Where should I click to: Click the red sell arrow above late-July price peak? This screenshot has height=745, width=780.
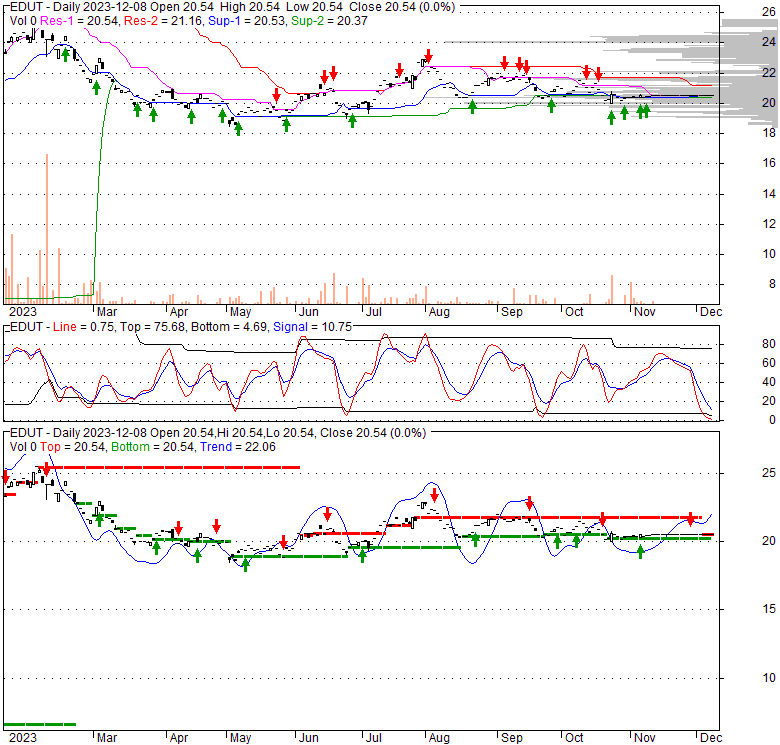(428, 55)
